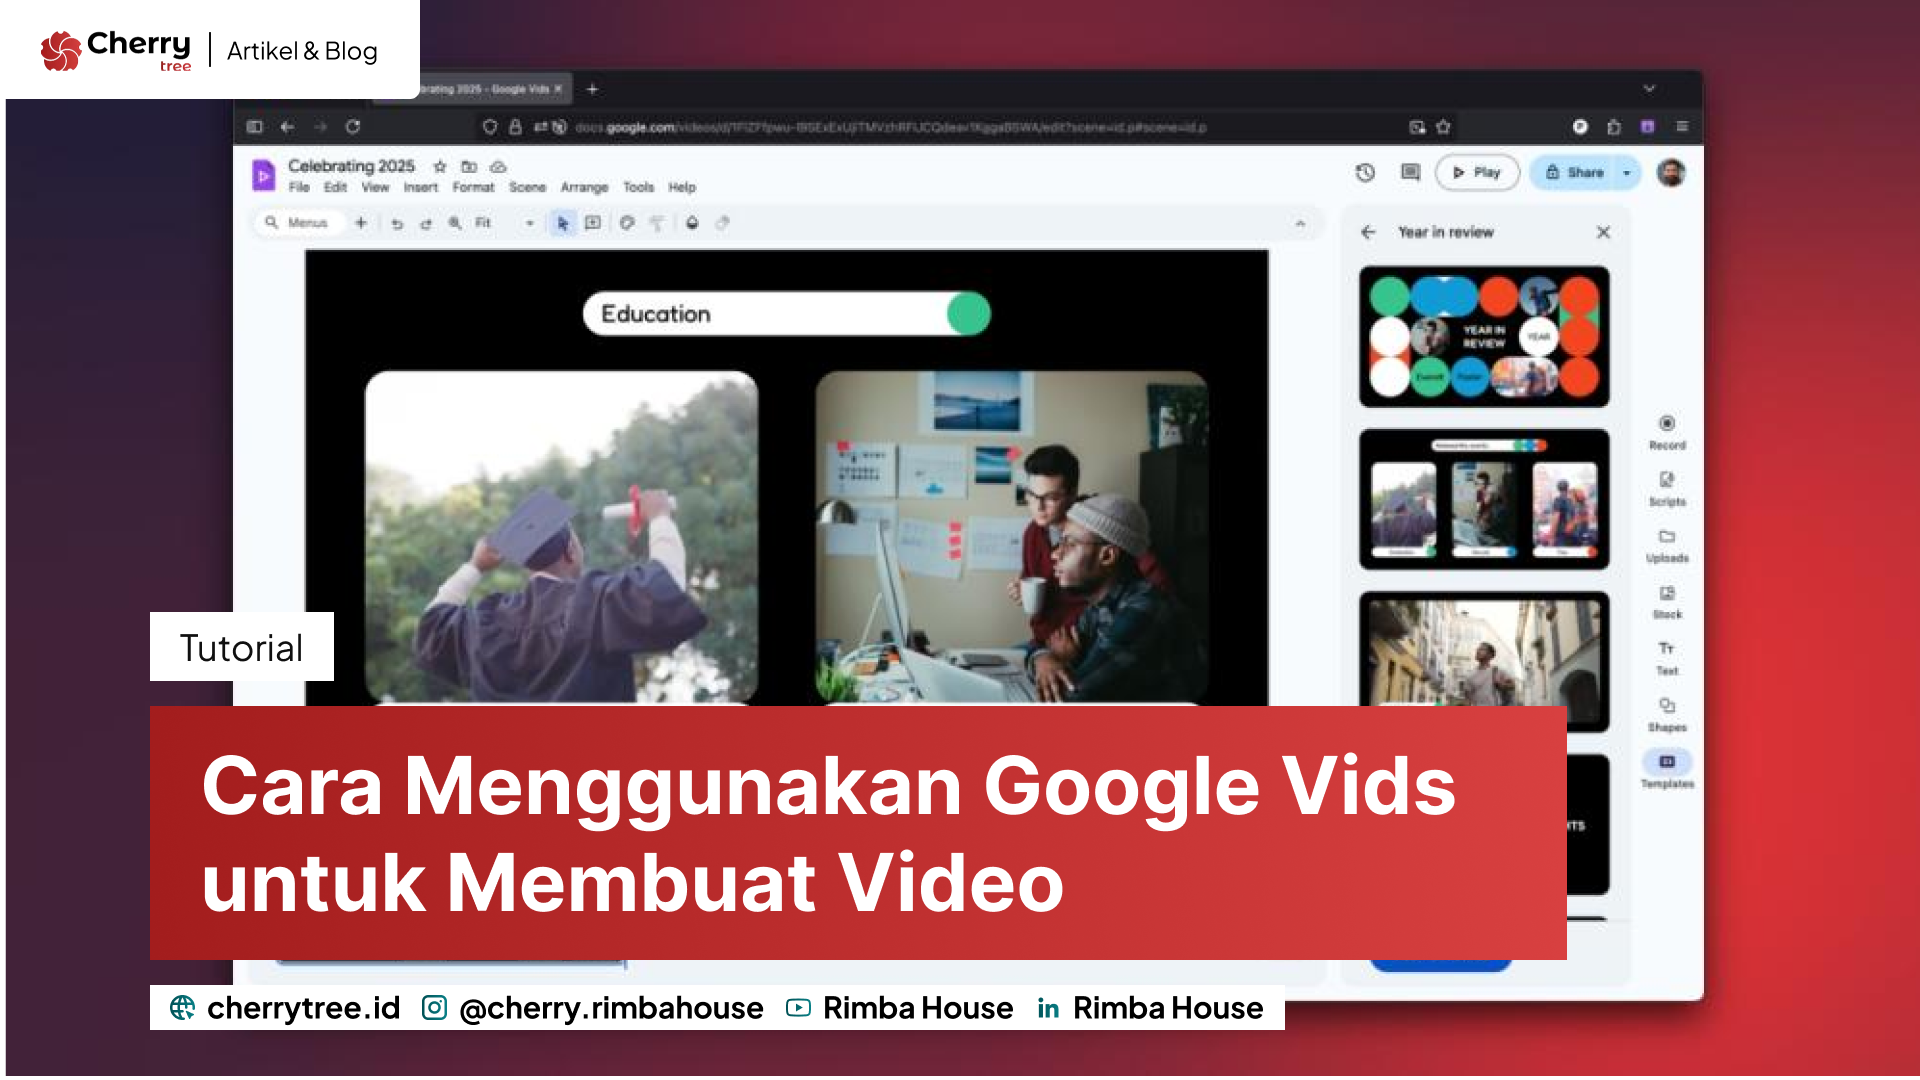Open the Google account avatar
The height and width of the screenshot is (1080, 1920).
[x=1670, y=172]
